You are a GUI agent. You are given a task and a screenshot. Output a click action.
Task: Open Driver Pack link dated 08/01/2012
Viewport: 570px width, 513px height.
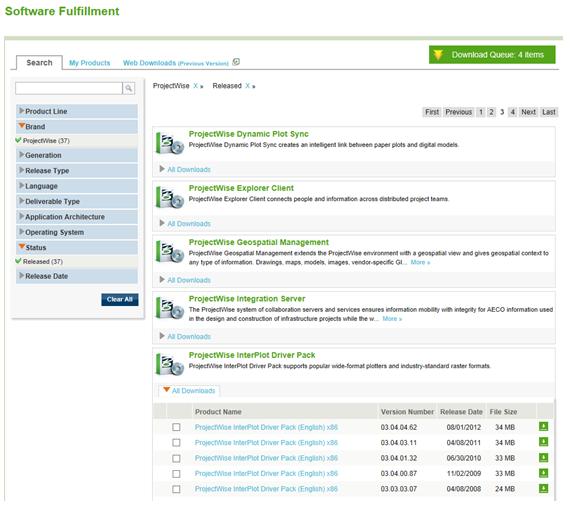266,427
